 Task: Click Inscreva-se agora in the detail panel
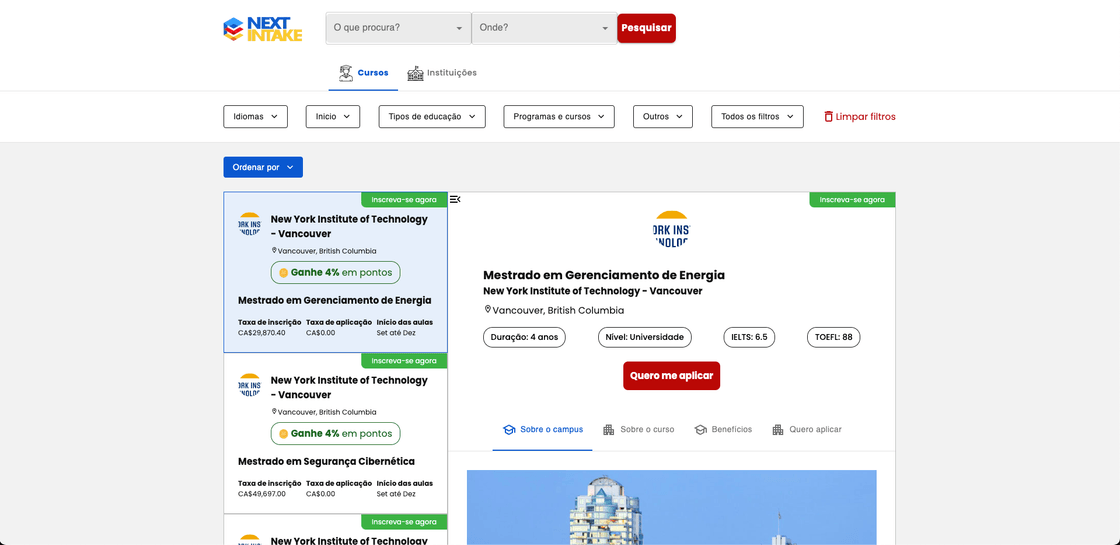coord(852,200)
